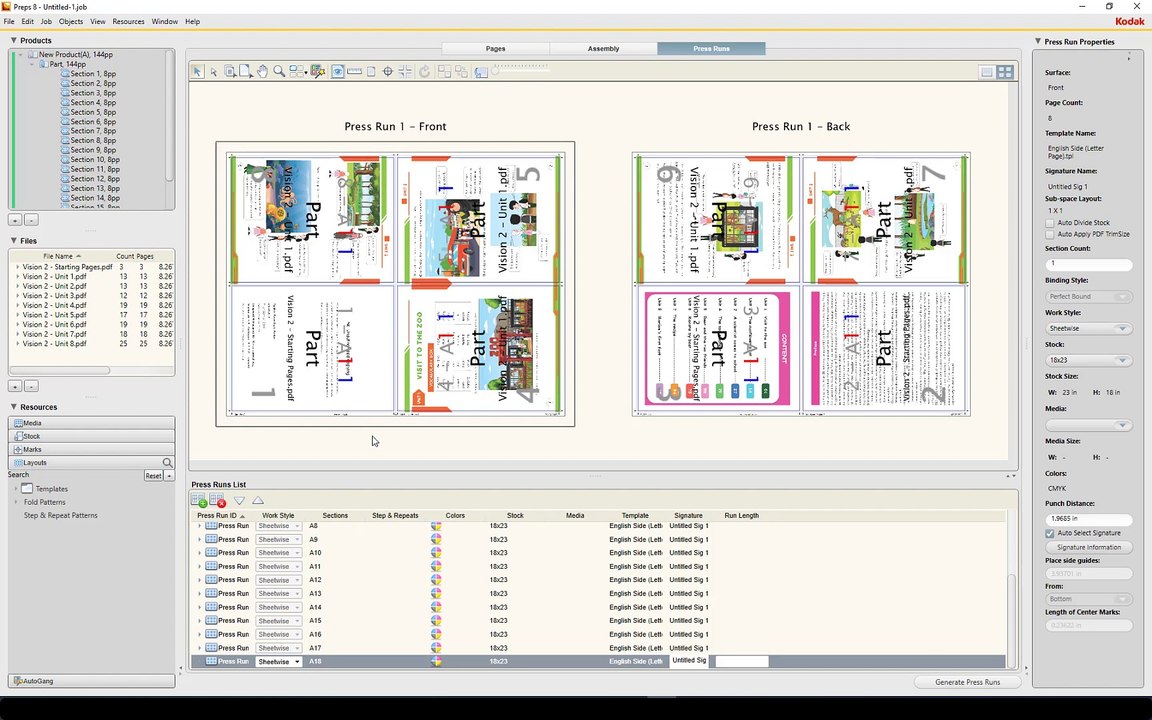Click Press Run 1 Front sheet thumbnail
This screenshot has width=1152, height=720.
click(395, 284)
